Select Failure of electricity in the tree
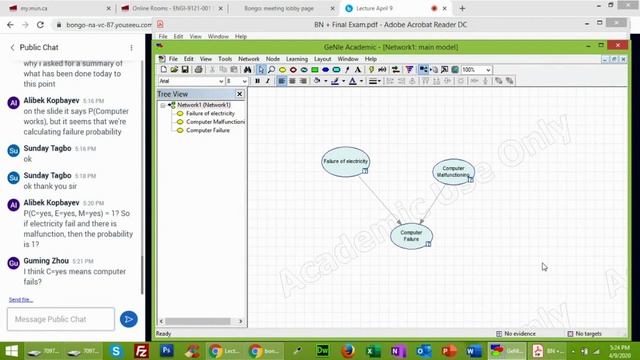The height and width of the screenshot is (360, 640). [210, 113]
